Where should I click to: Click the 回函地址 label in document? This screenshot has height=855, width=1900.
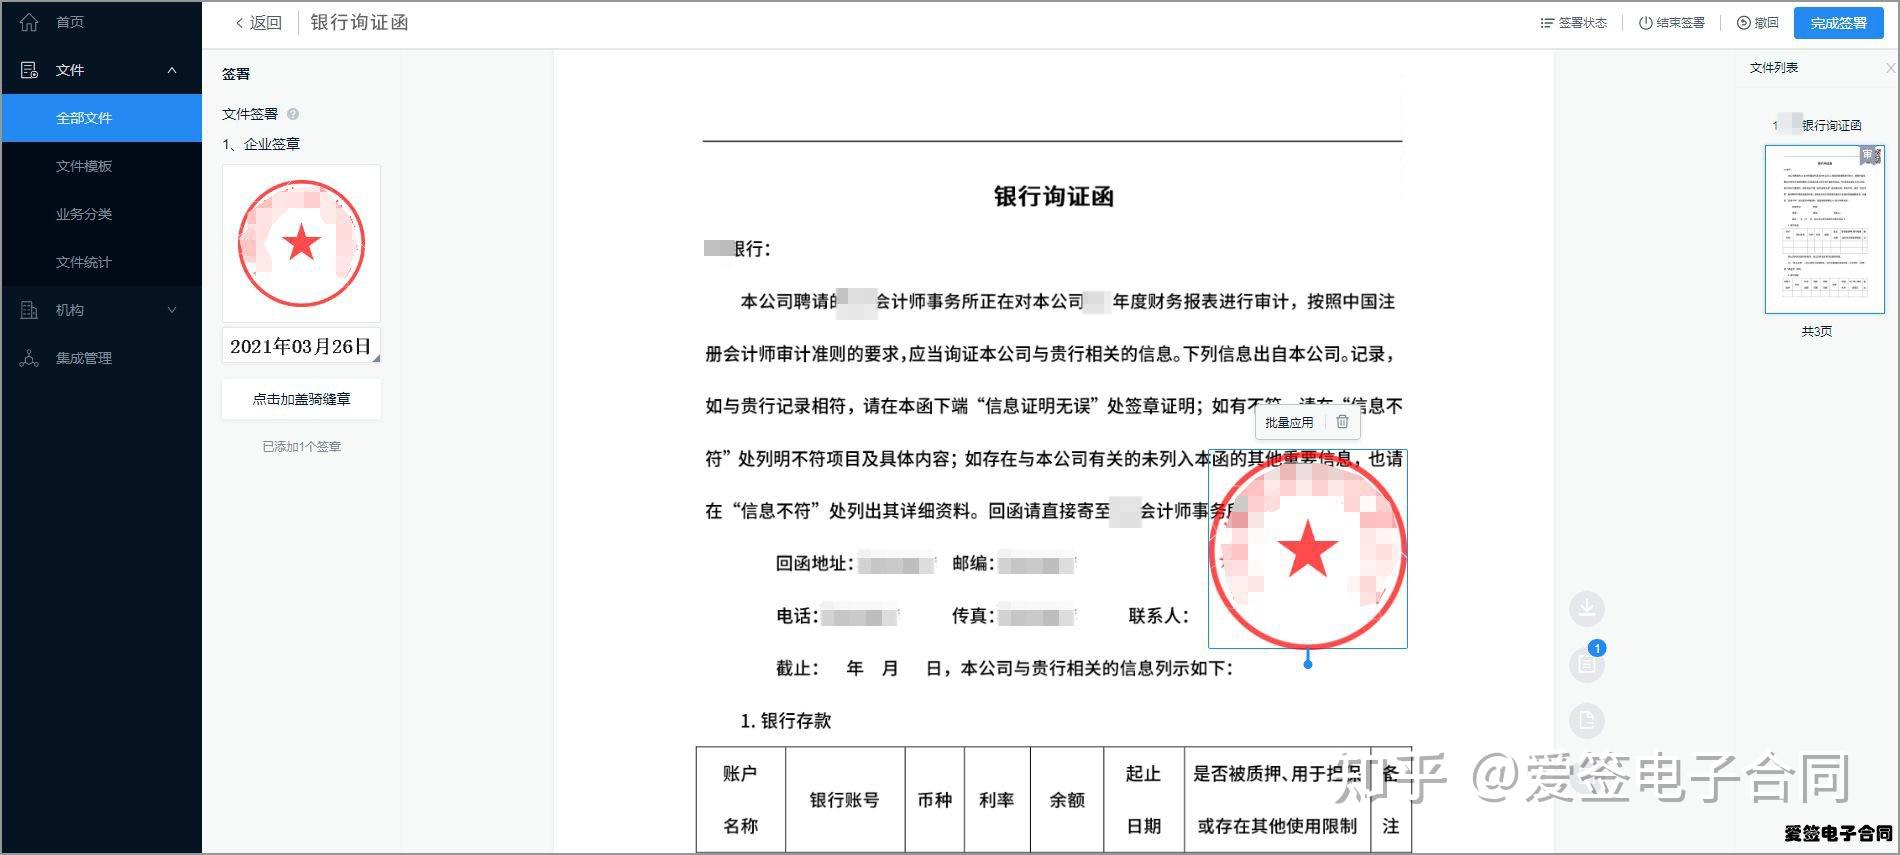tap(814, 564)
